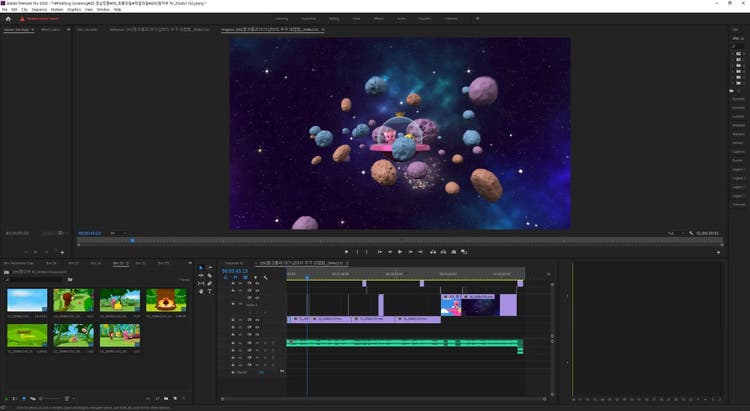The width and height of the screenshot is (750, 411).
Task: Click the Lift button
Action: click(x=433, y=252)
